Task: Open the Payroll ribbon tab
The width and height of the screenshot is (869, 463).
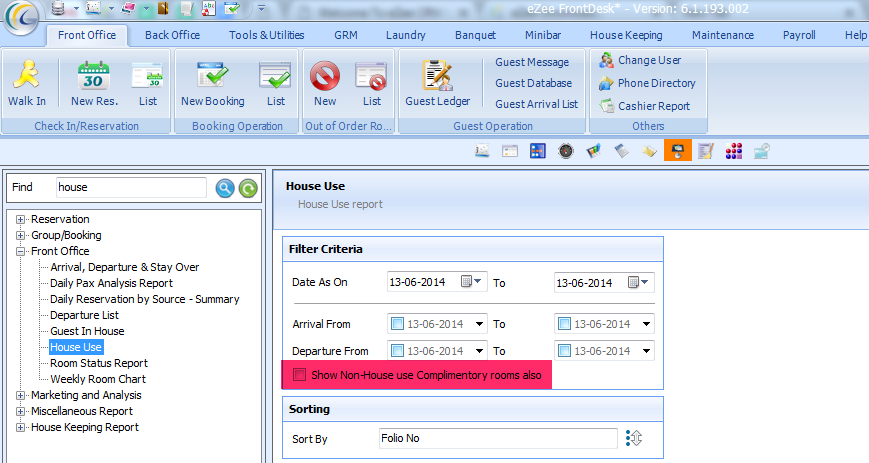Action: (799, 35)
